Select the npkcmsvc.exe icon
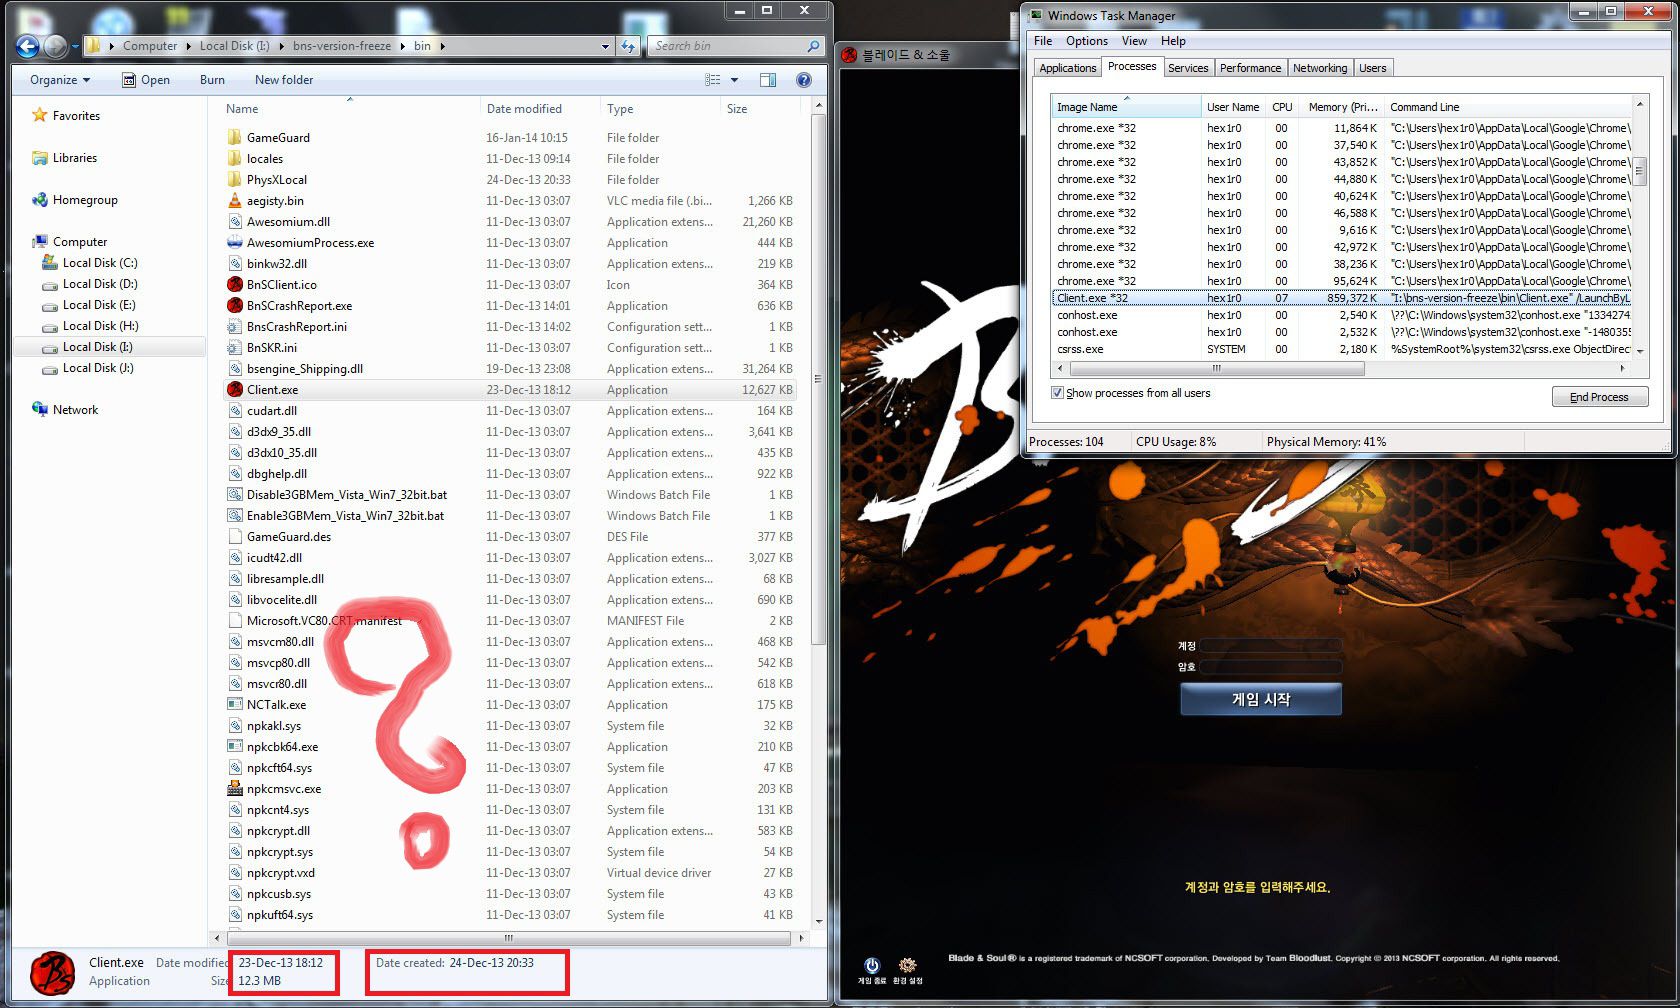Screen dimensions: 1680x1008 [235, 788]
